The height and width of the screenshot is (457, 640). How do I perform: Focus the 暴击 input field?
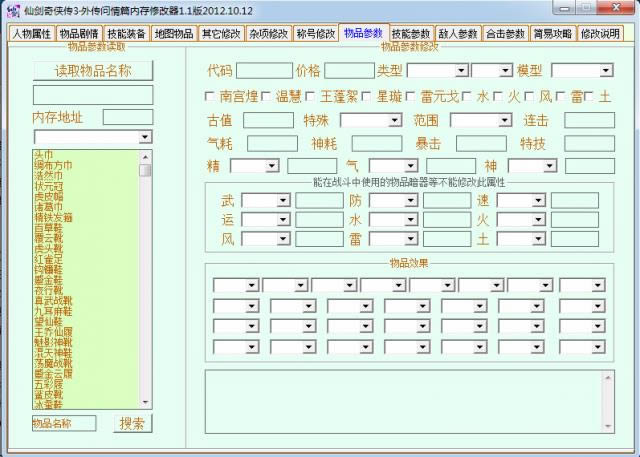[481, 144]
